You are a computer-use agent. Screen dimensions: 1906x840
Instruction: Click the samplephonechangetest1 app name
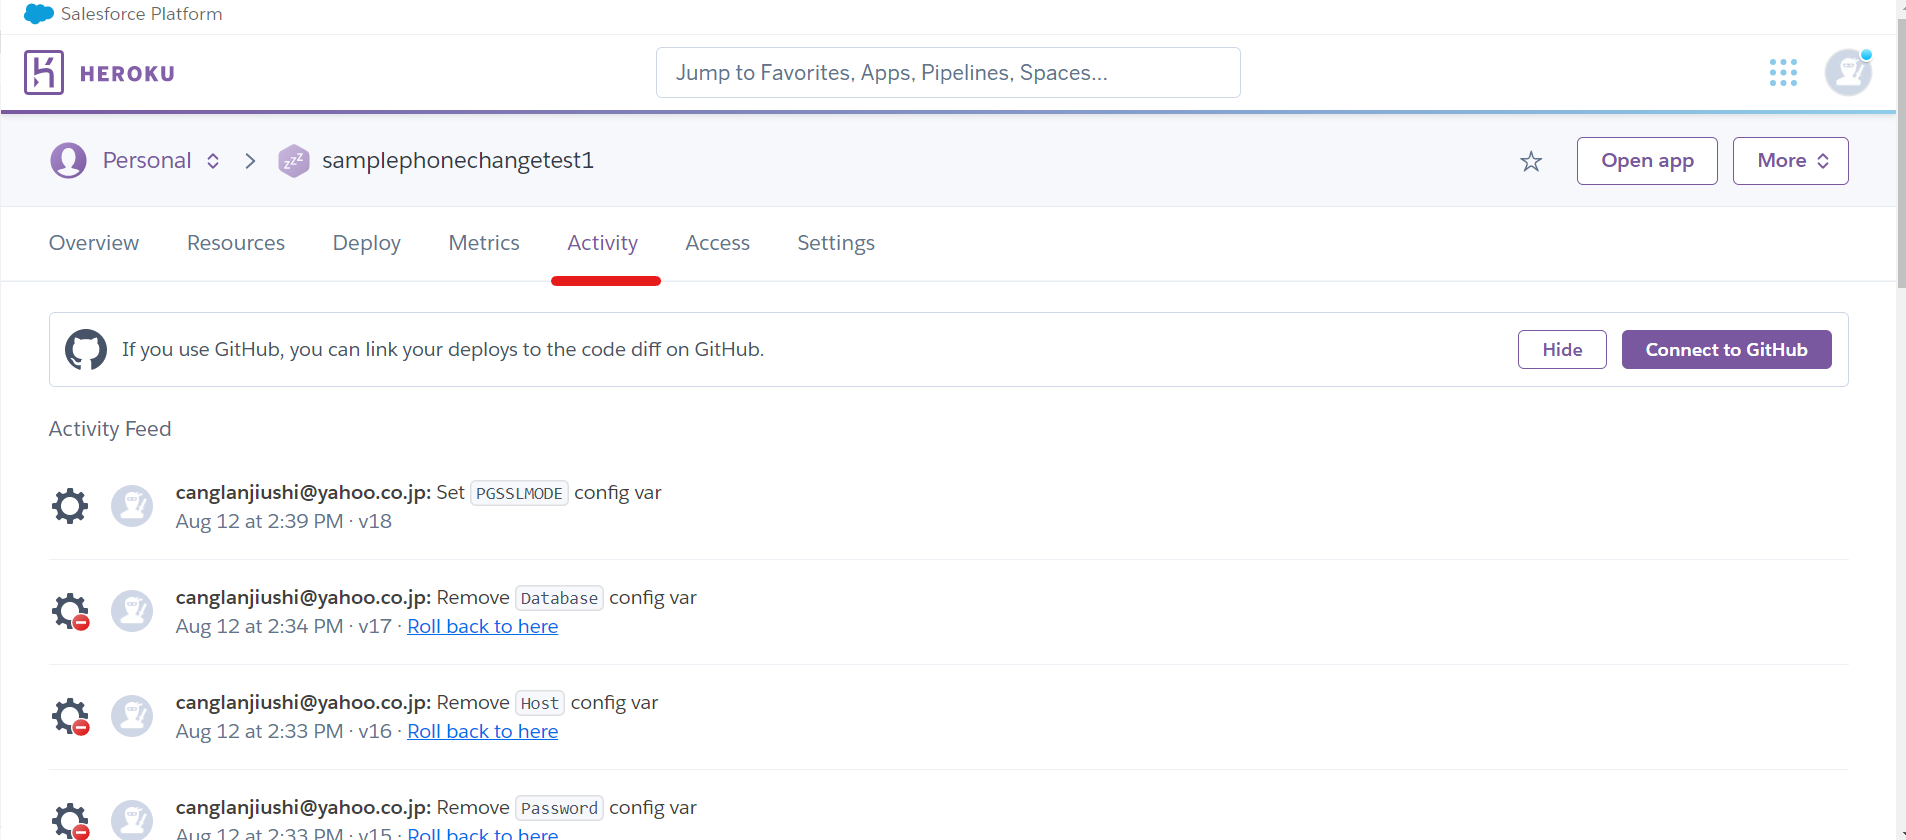[458, 160]
